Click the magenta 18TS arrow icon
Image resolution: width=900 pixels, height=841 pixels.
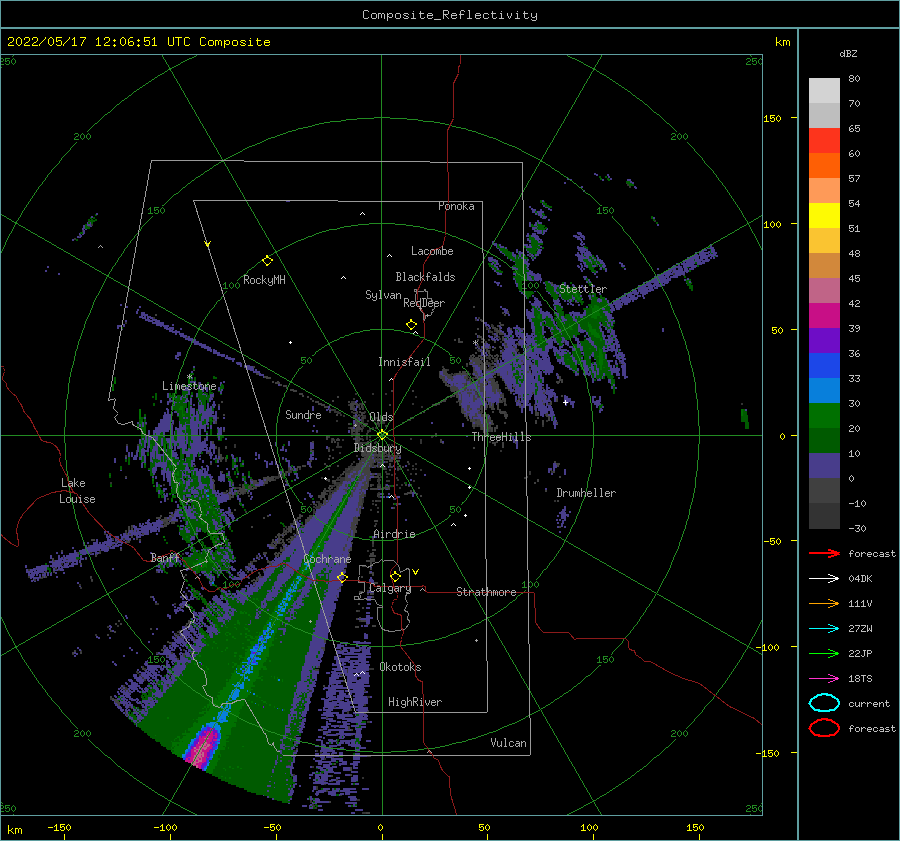coord(824,679)
